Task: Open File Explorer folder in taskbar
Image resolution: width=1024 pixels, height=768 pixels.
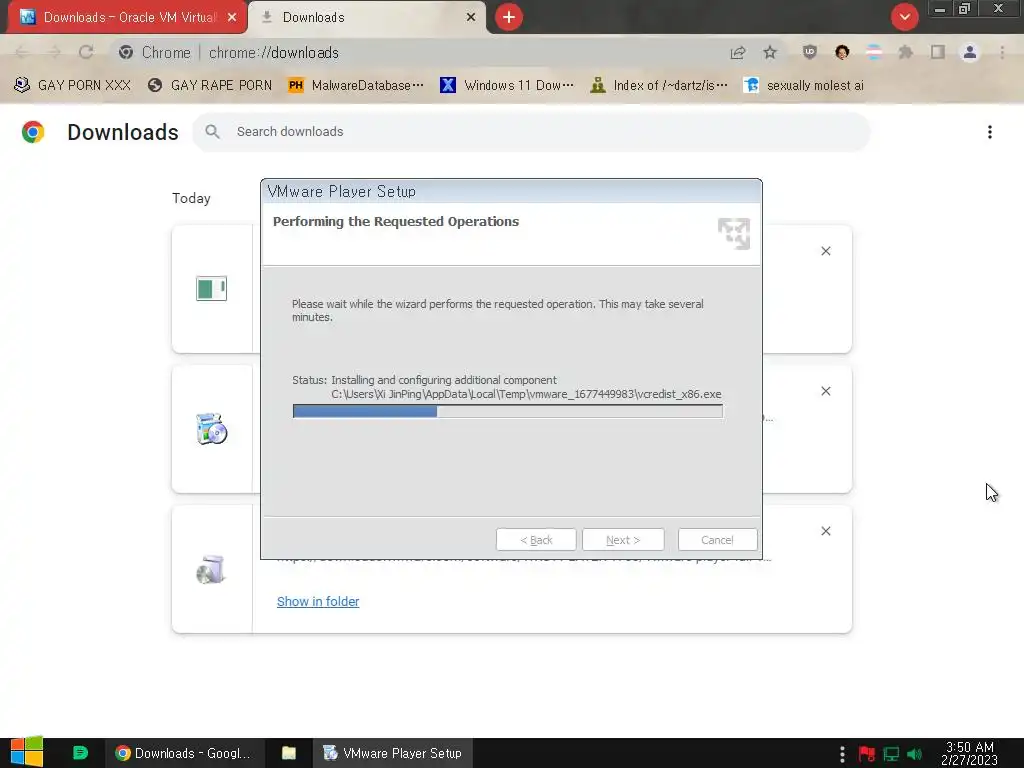Action: [x=289, y=753]
